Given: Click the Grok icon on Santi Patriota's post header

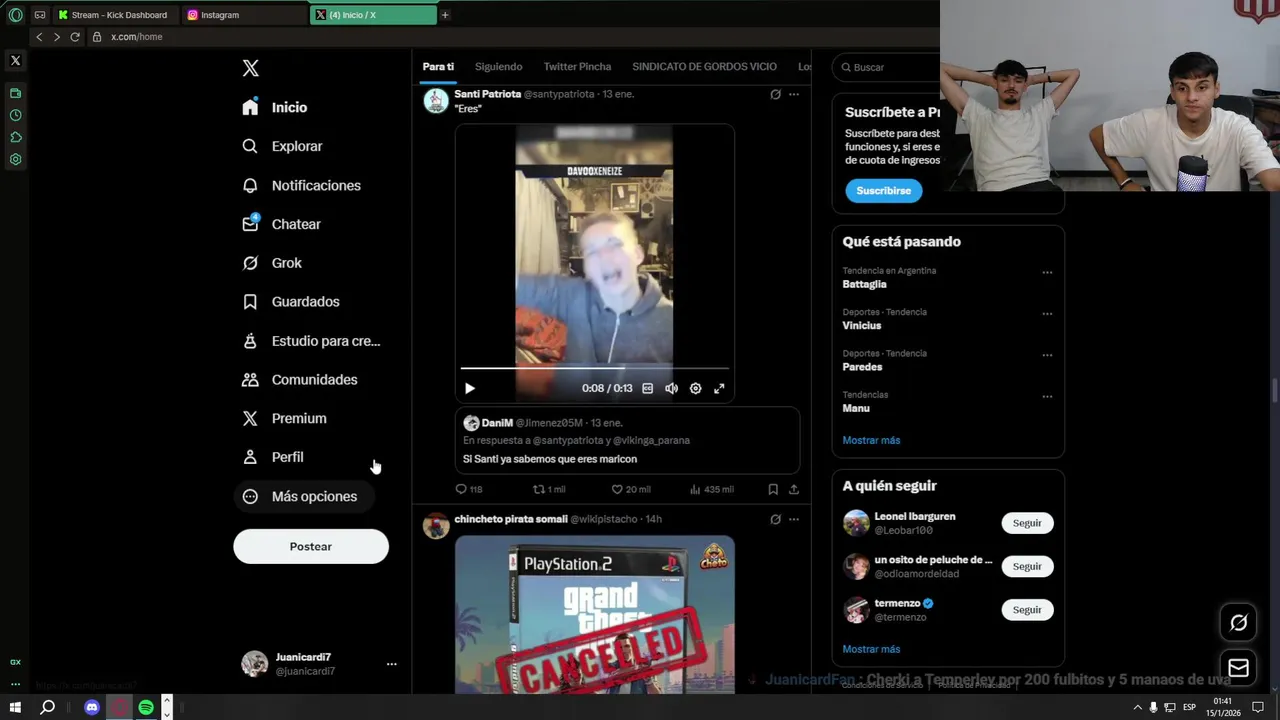Looking at the screenshot, I should click(775, 94).
